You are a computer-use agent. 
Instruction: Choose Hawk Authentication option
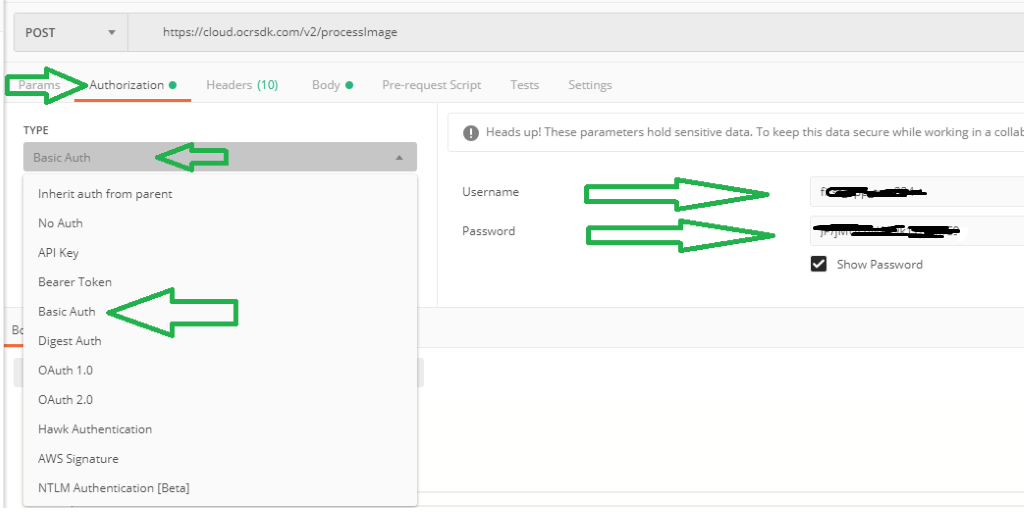219,429
